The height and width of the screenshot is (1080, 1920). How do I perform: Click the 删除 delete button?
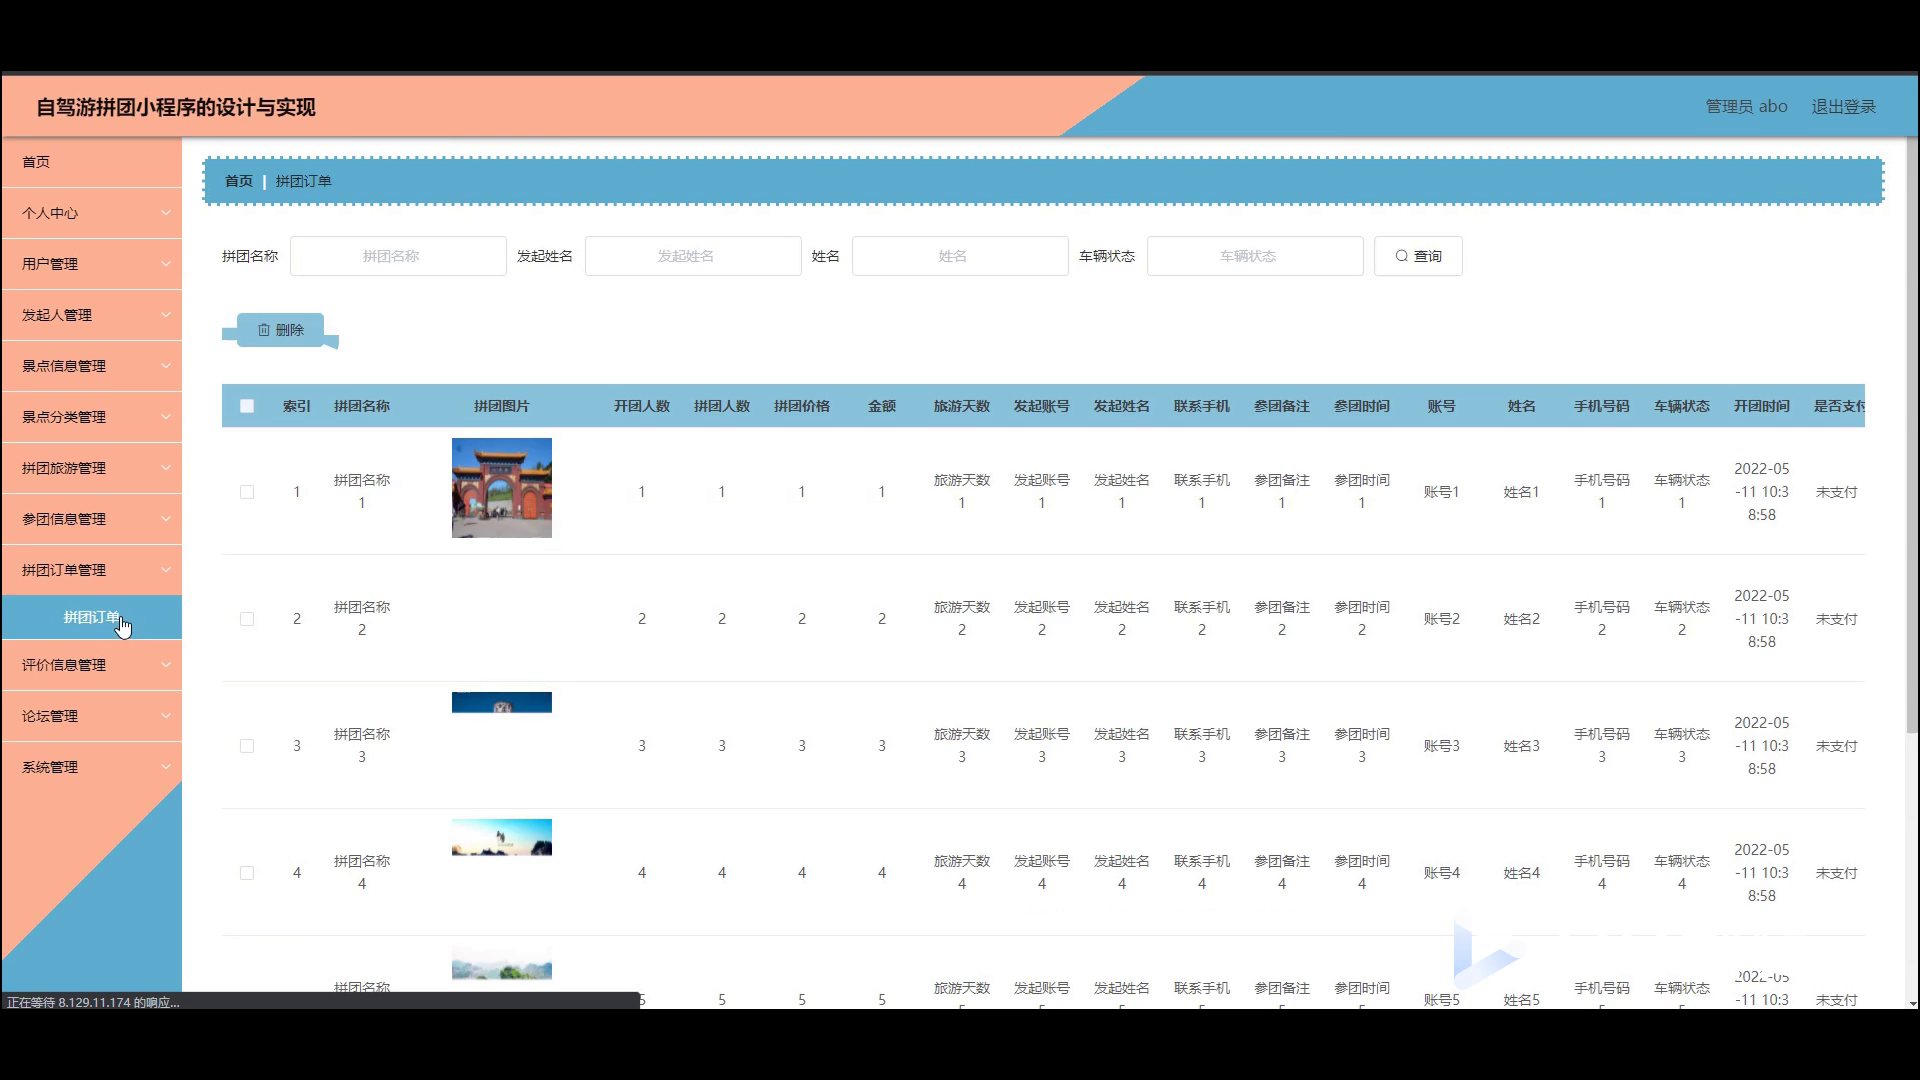point(281,330)
